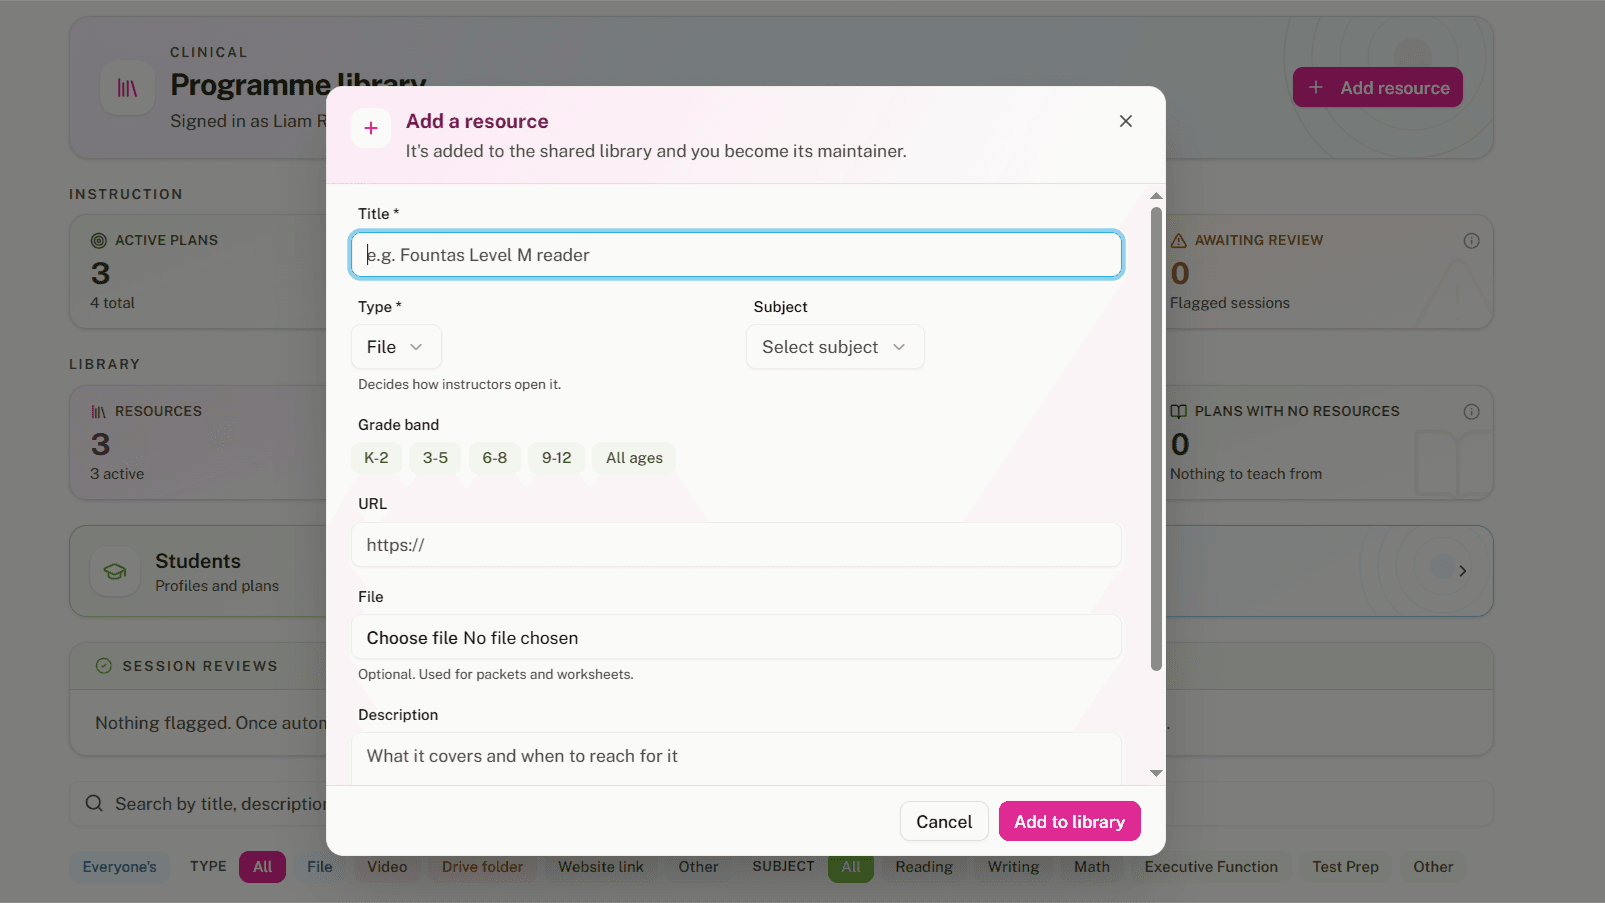The height and width of the screenshot is (903, 1605).
Task: Click the '4 total' plans text
Action: [112, 303]
